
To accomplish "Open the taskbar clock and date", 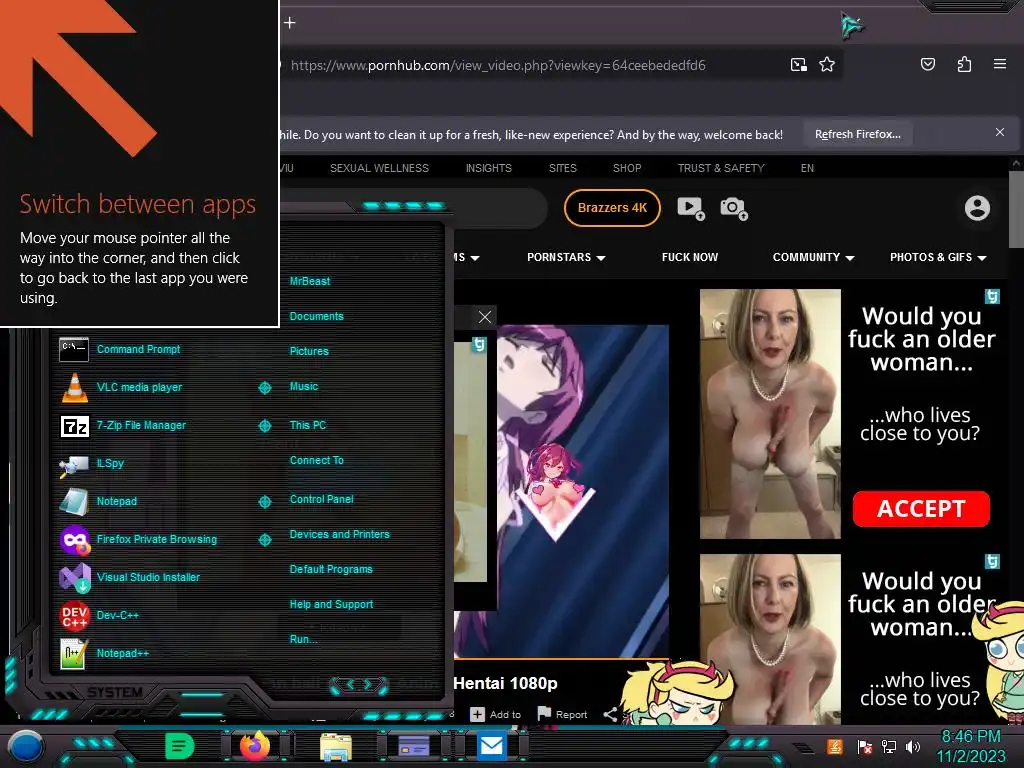I will click(971, 746).
